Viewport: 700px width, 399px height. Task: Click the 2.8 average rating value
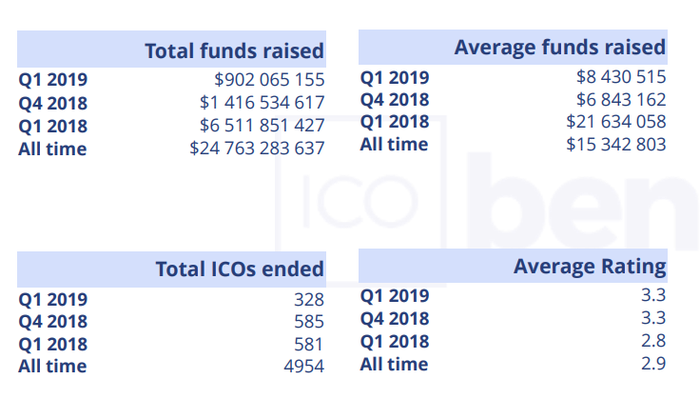654,341
